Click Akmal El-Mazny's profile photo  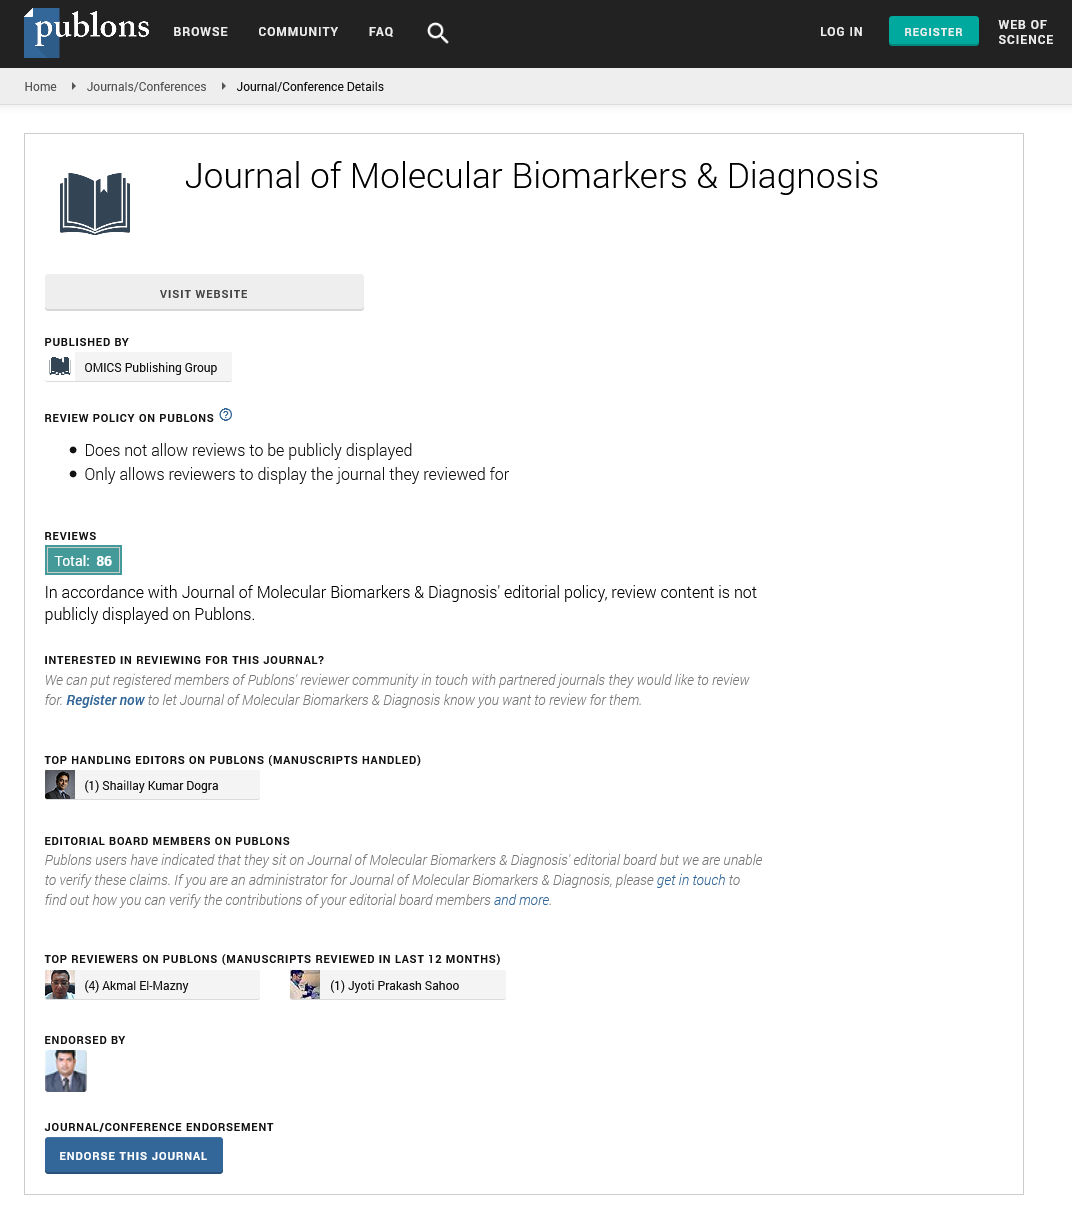click(x=60, y=985)
